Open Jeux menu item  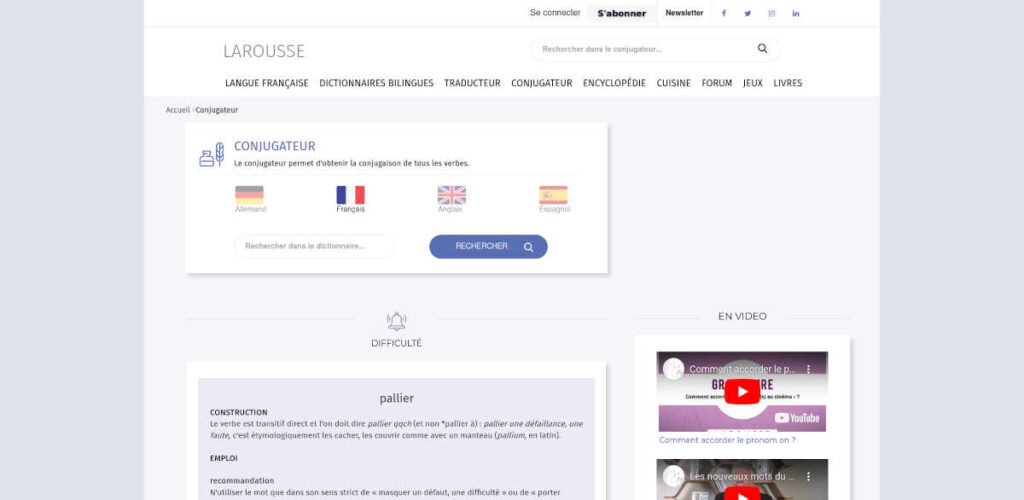coord(752,83)
